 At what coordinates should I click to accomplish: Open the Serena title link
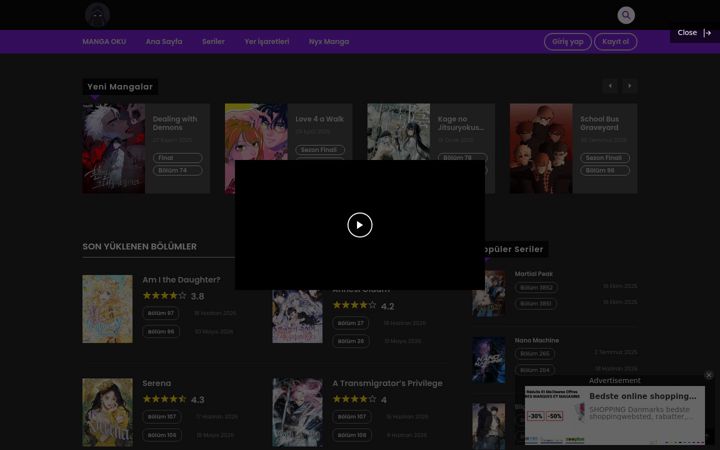(157, 383)
